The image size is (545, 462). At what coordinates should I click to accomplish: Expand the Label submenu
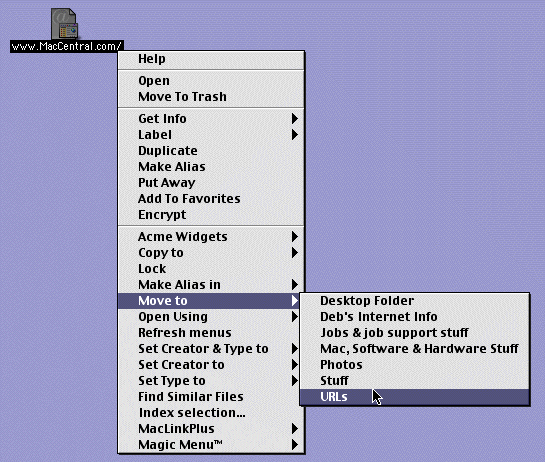211,135
